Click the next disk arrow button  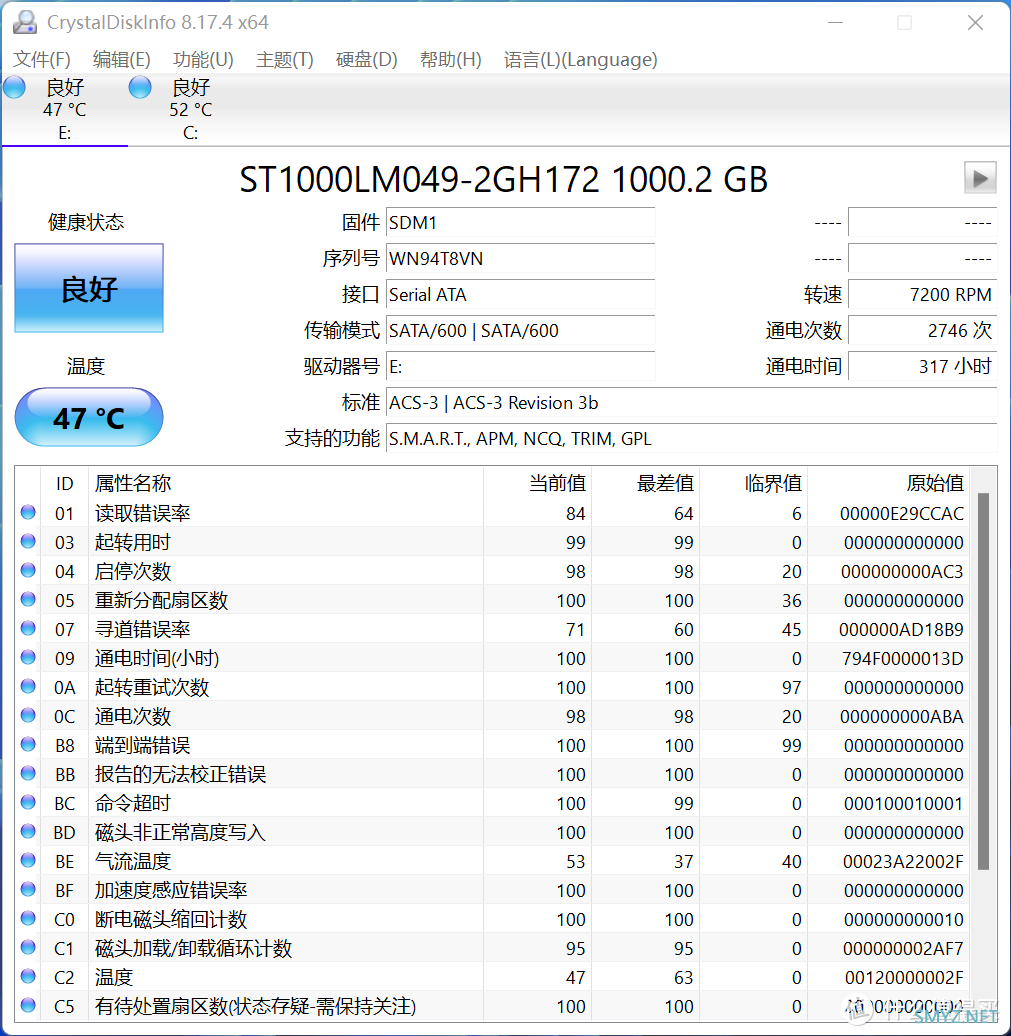pyautogui.click(x=980, y=178)
